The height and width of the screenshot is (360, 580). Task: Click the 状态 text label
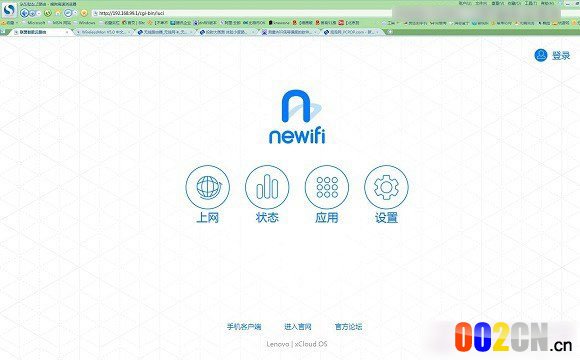point(267,218)
